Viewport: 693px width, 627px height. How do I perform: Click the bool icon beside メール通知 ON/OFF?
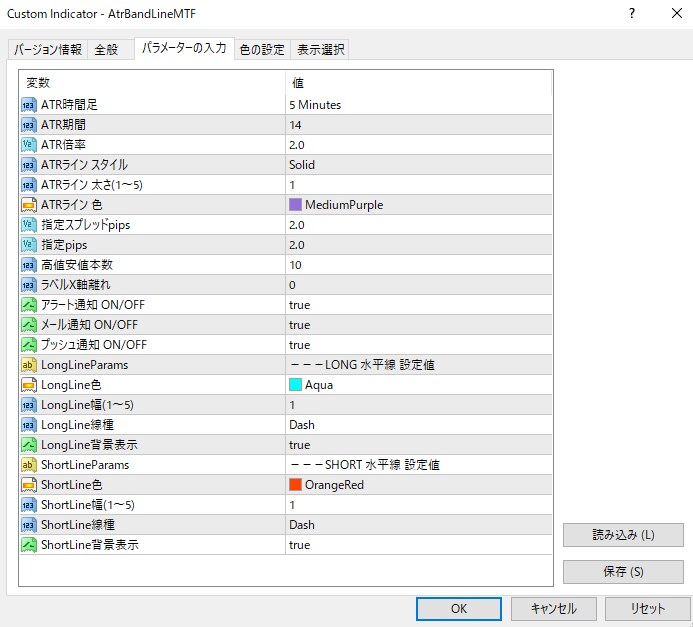tap(29, 325)
